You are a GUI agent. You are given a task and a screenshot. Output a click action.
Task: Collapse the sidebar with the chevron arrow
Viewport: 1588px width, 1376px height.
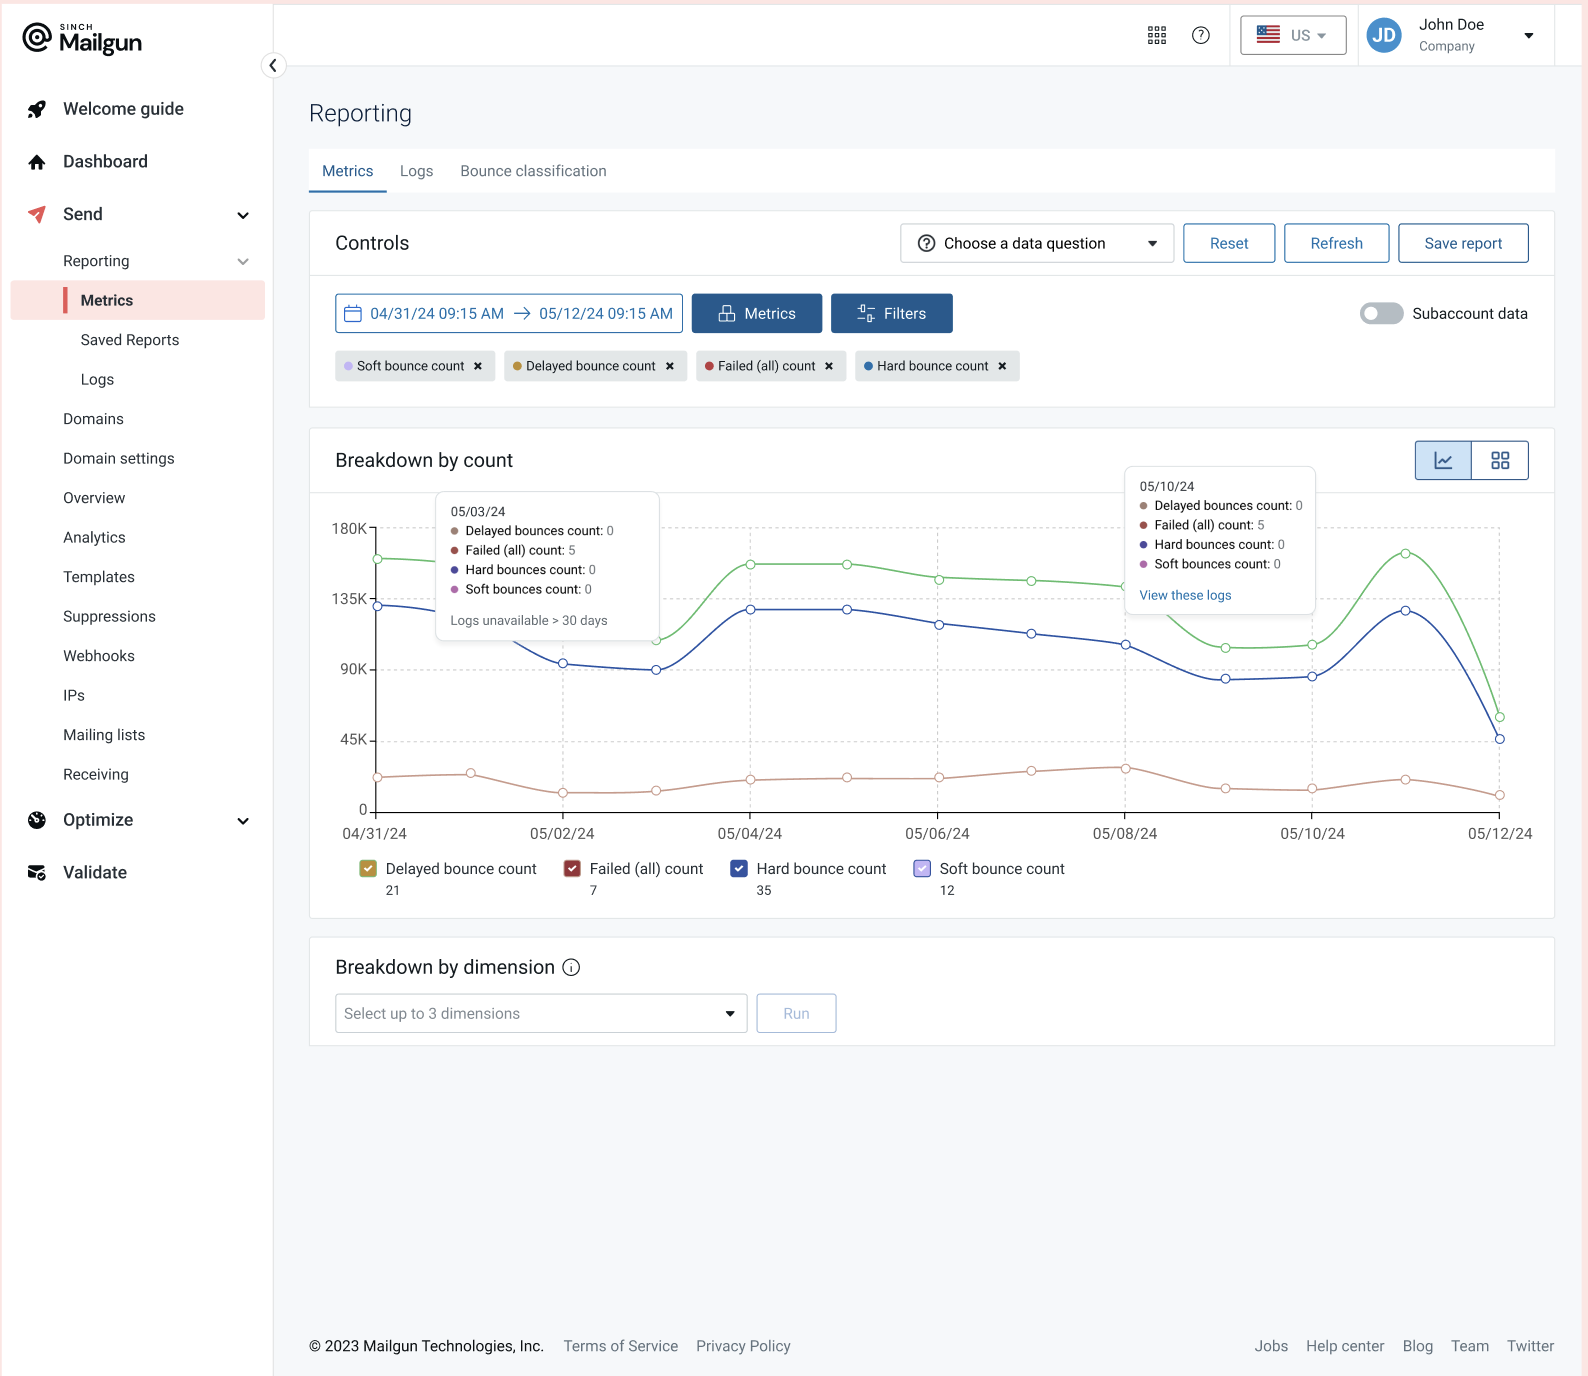tap(272, 66)
